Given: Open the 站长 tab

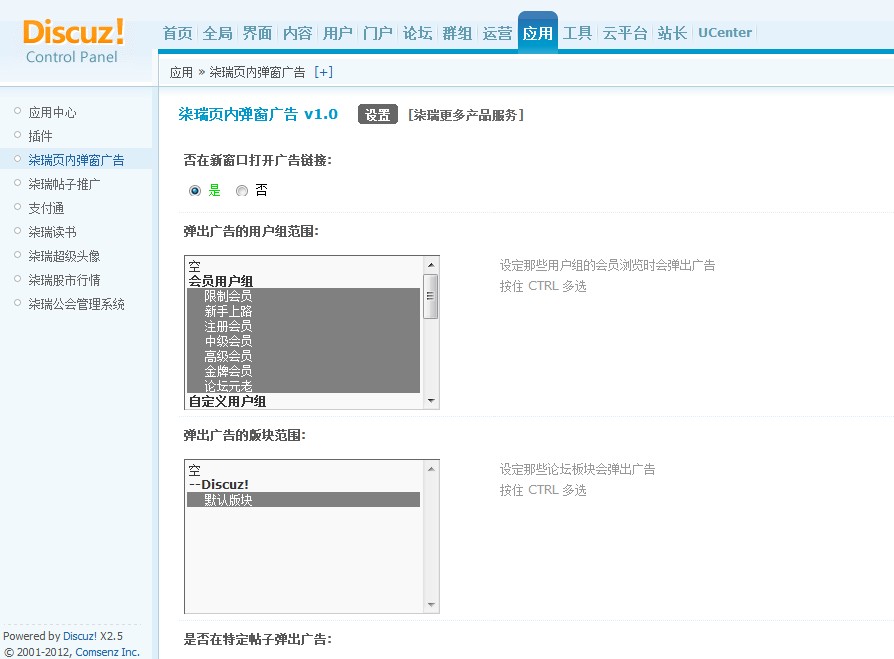Looking at the screenshot, I should (x=672, y=33).
